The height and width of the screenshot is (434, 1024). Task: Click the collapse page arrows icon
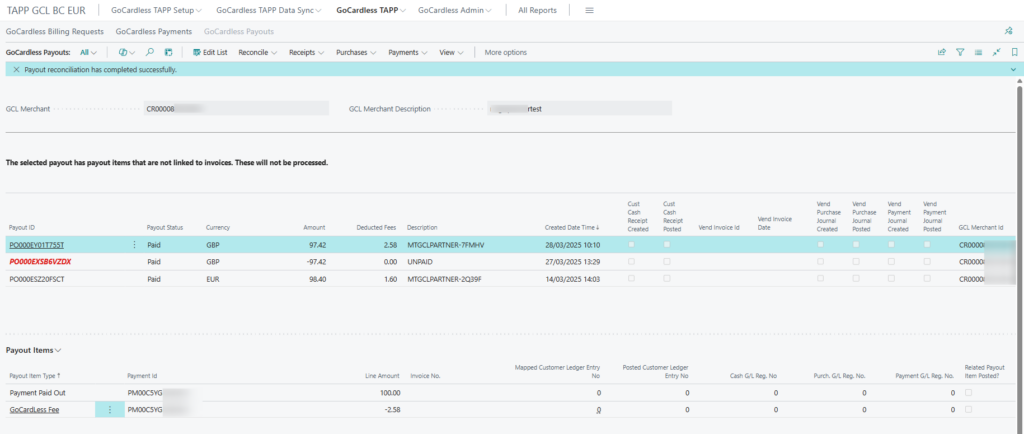(x=997, y=52)
